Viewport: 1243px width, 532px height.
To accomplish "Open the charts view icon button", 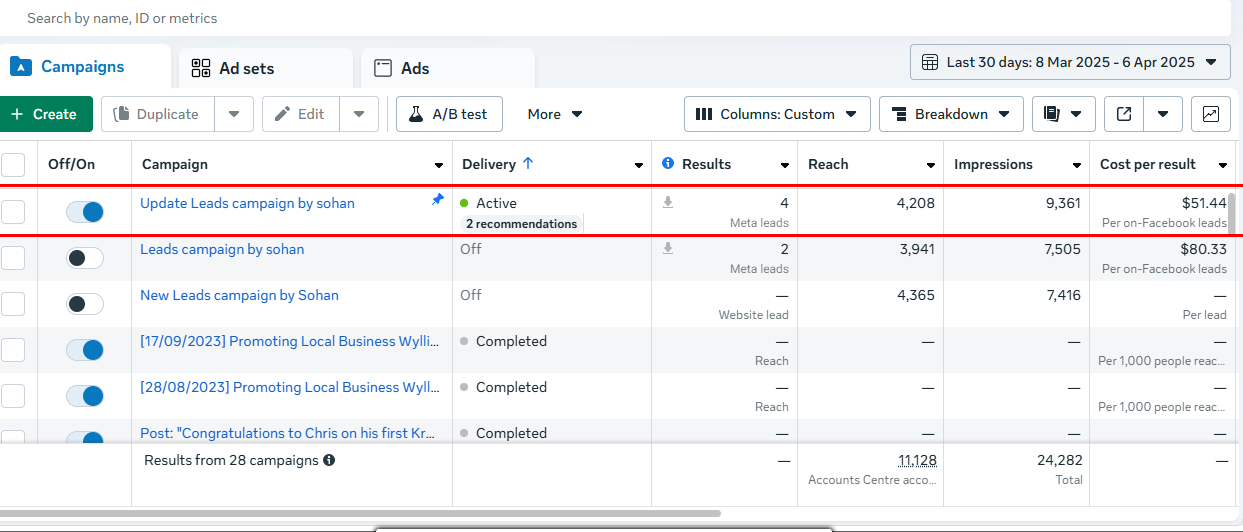I will [x=1210, y=114].
